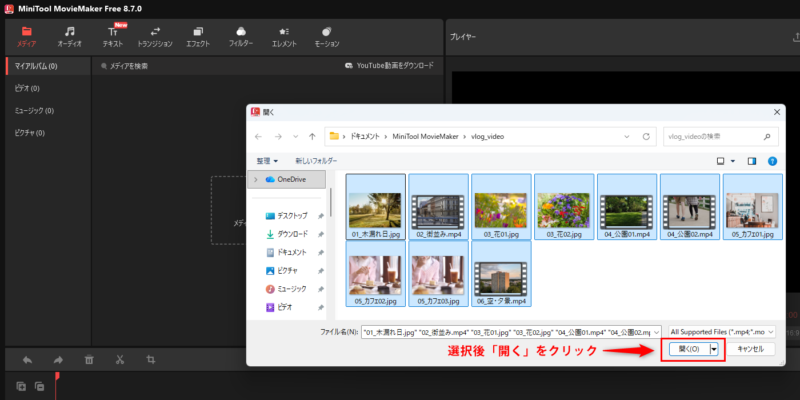The height and width of the screenshot is (400, 800).
Task: Click キャンセル to cancel the dialog
Action: 751,349
